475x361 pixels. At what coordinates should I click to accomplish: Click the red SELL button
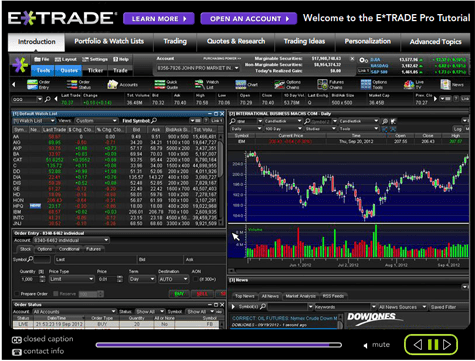point(202,294)
